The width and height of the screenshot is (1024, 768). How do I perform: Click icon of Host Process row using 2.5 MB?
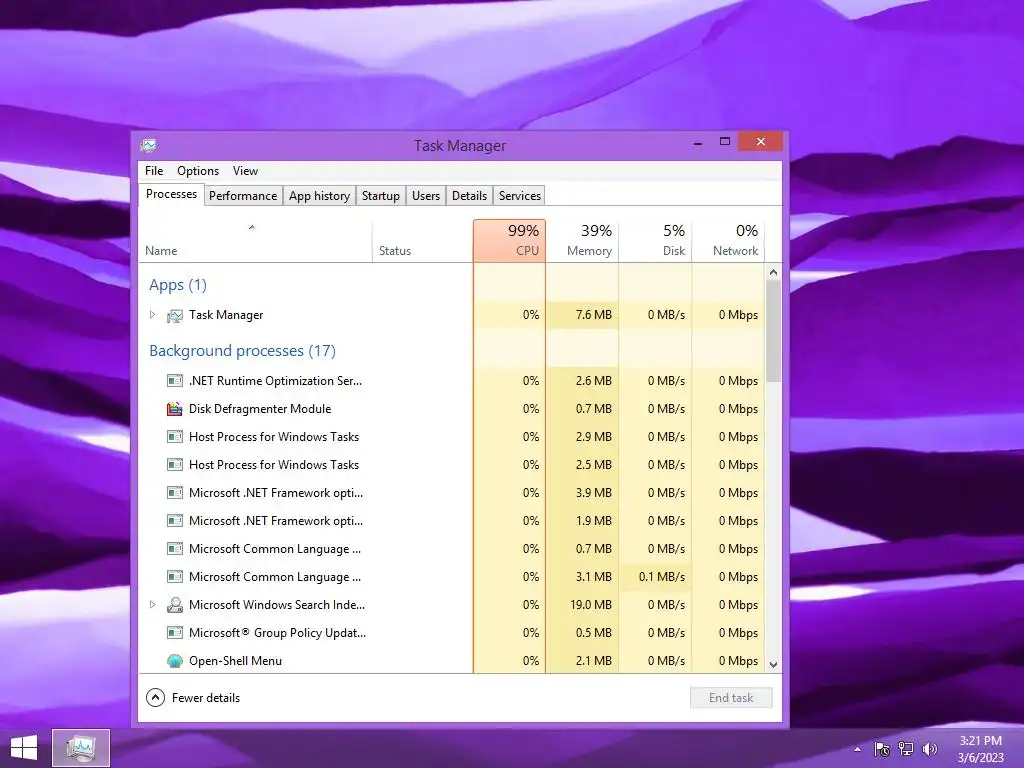point(174,465)
